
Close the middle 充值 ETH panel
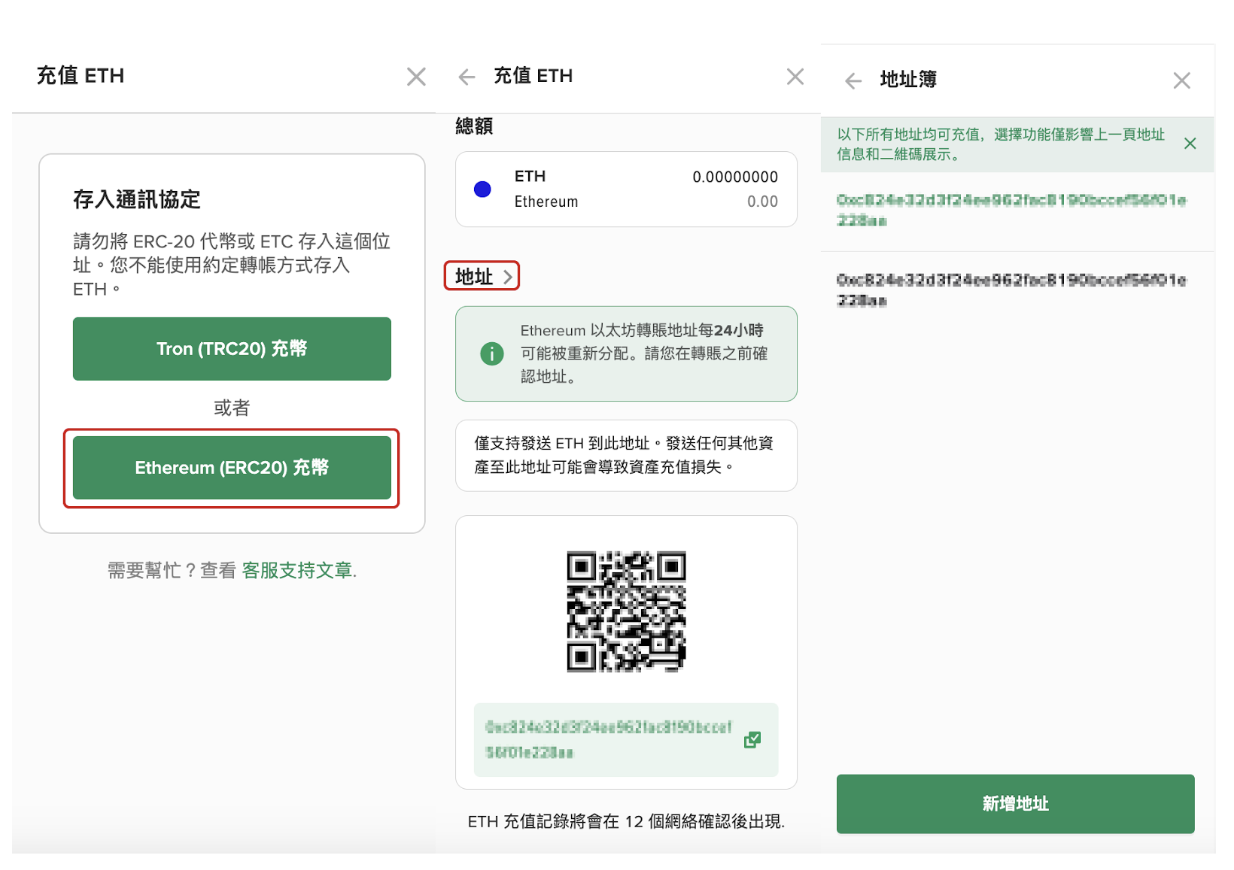[x=795, y=76]
